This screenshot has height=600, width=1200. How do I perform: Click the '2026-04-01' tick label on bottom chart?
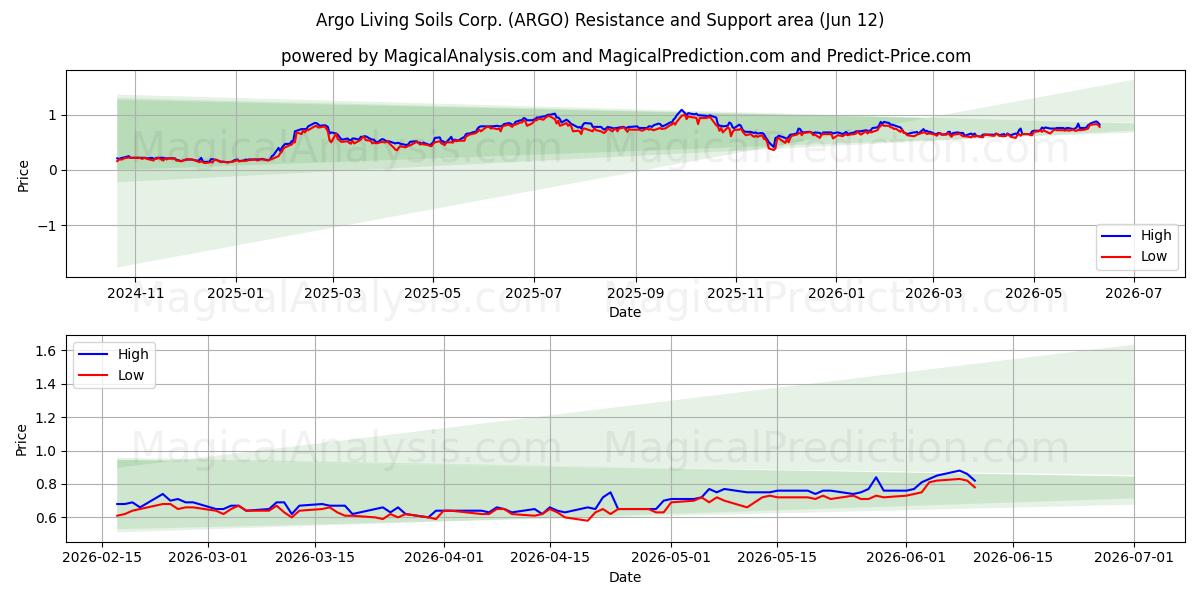[445, 559]
